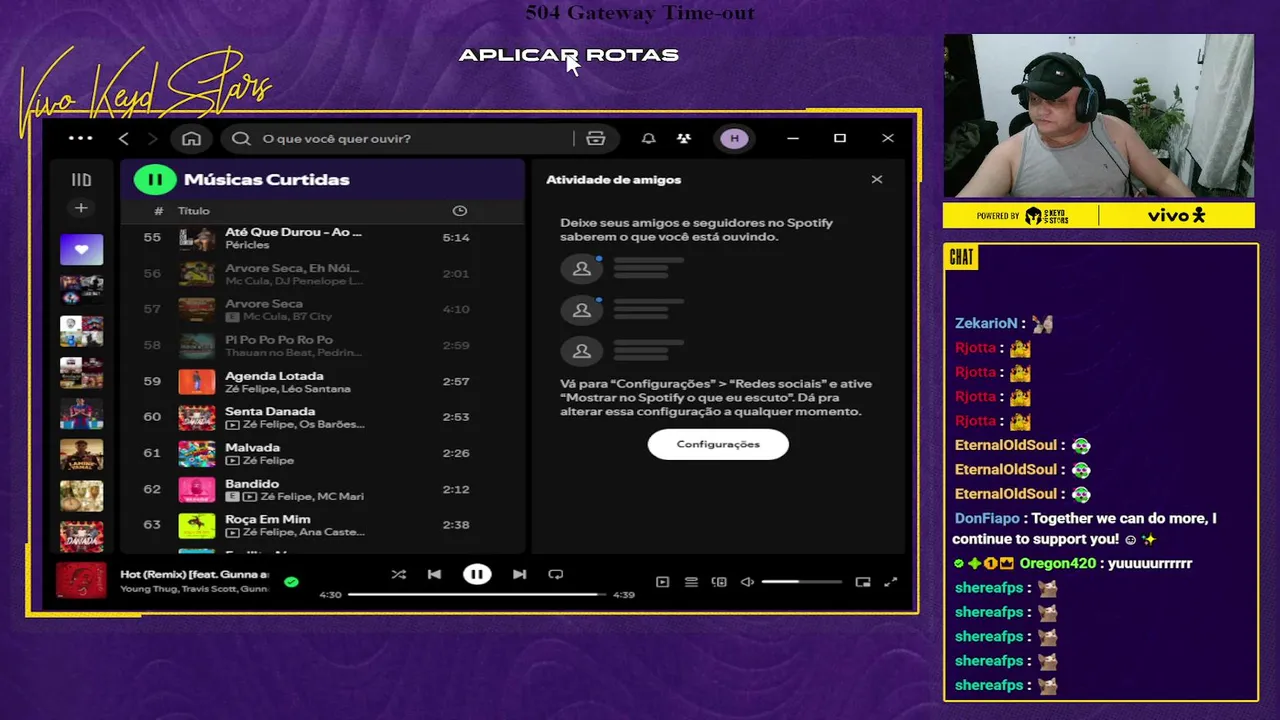Skip to next track
1280x720 pixels.
pyautogui.click(x=519, y=574)
